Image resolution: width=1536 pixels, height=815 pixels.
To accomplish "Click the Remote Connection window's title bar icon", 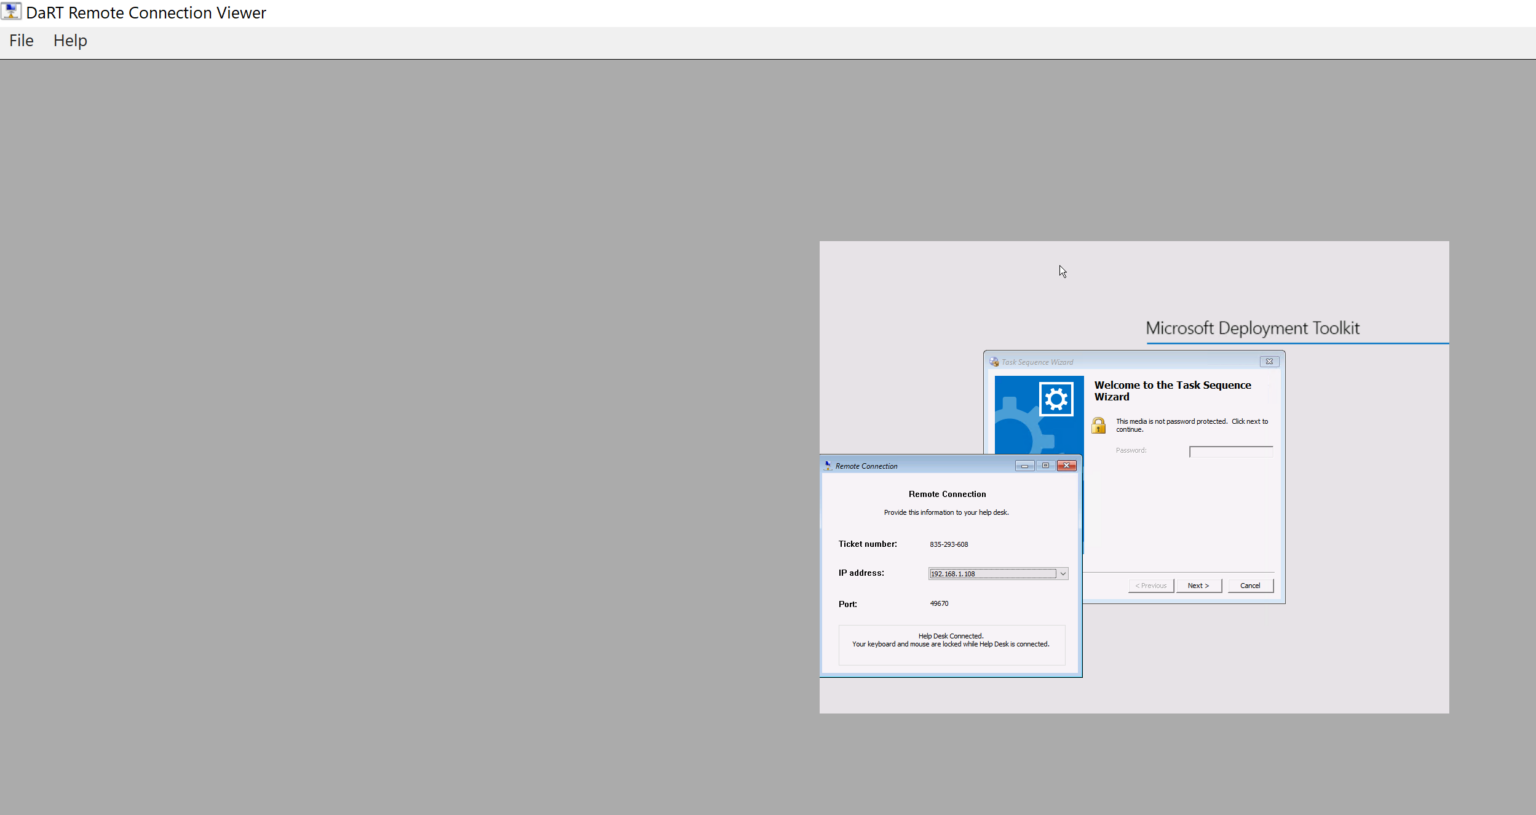I will [x=828, y=465].
